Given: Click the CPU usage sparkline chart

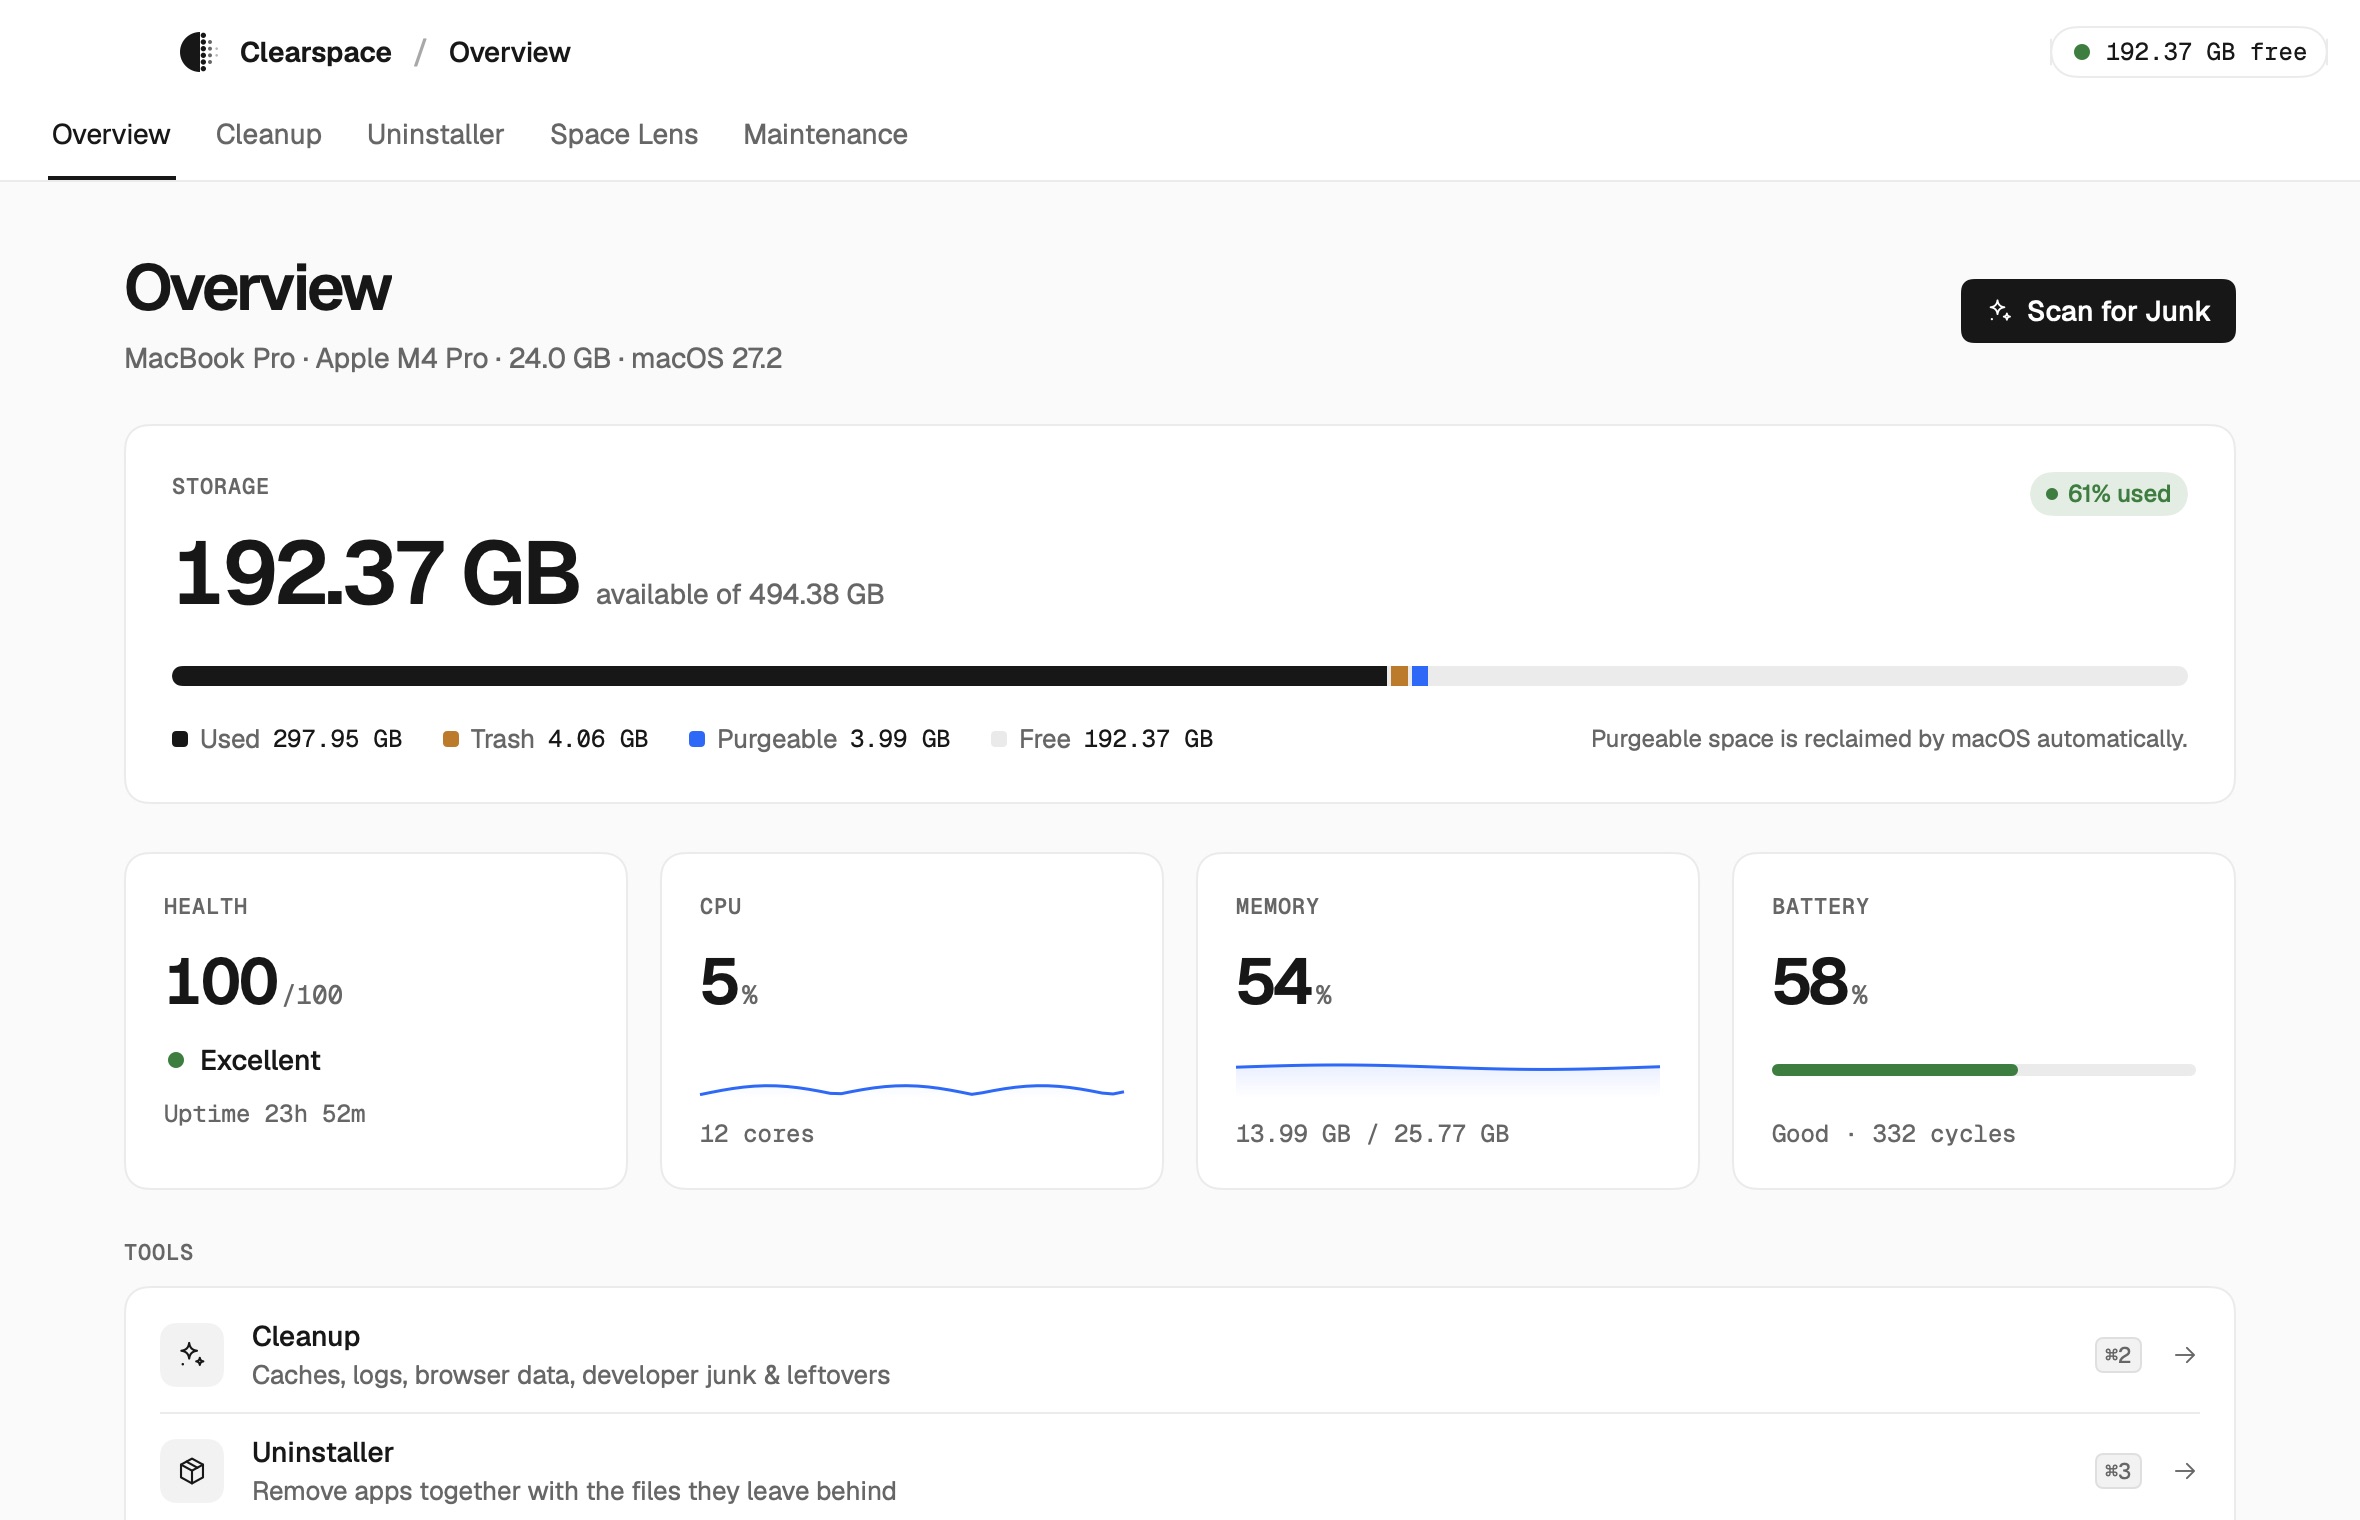Looking at the screenshot, I should point(912,1089).
